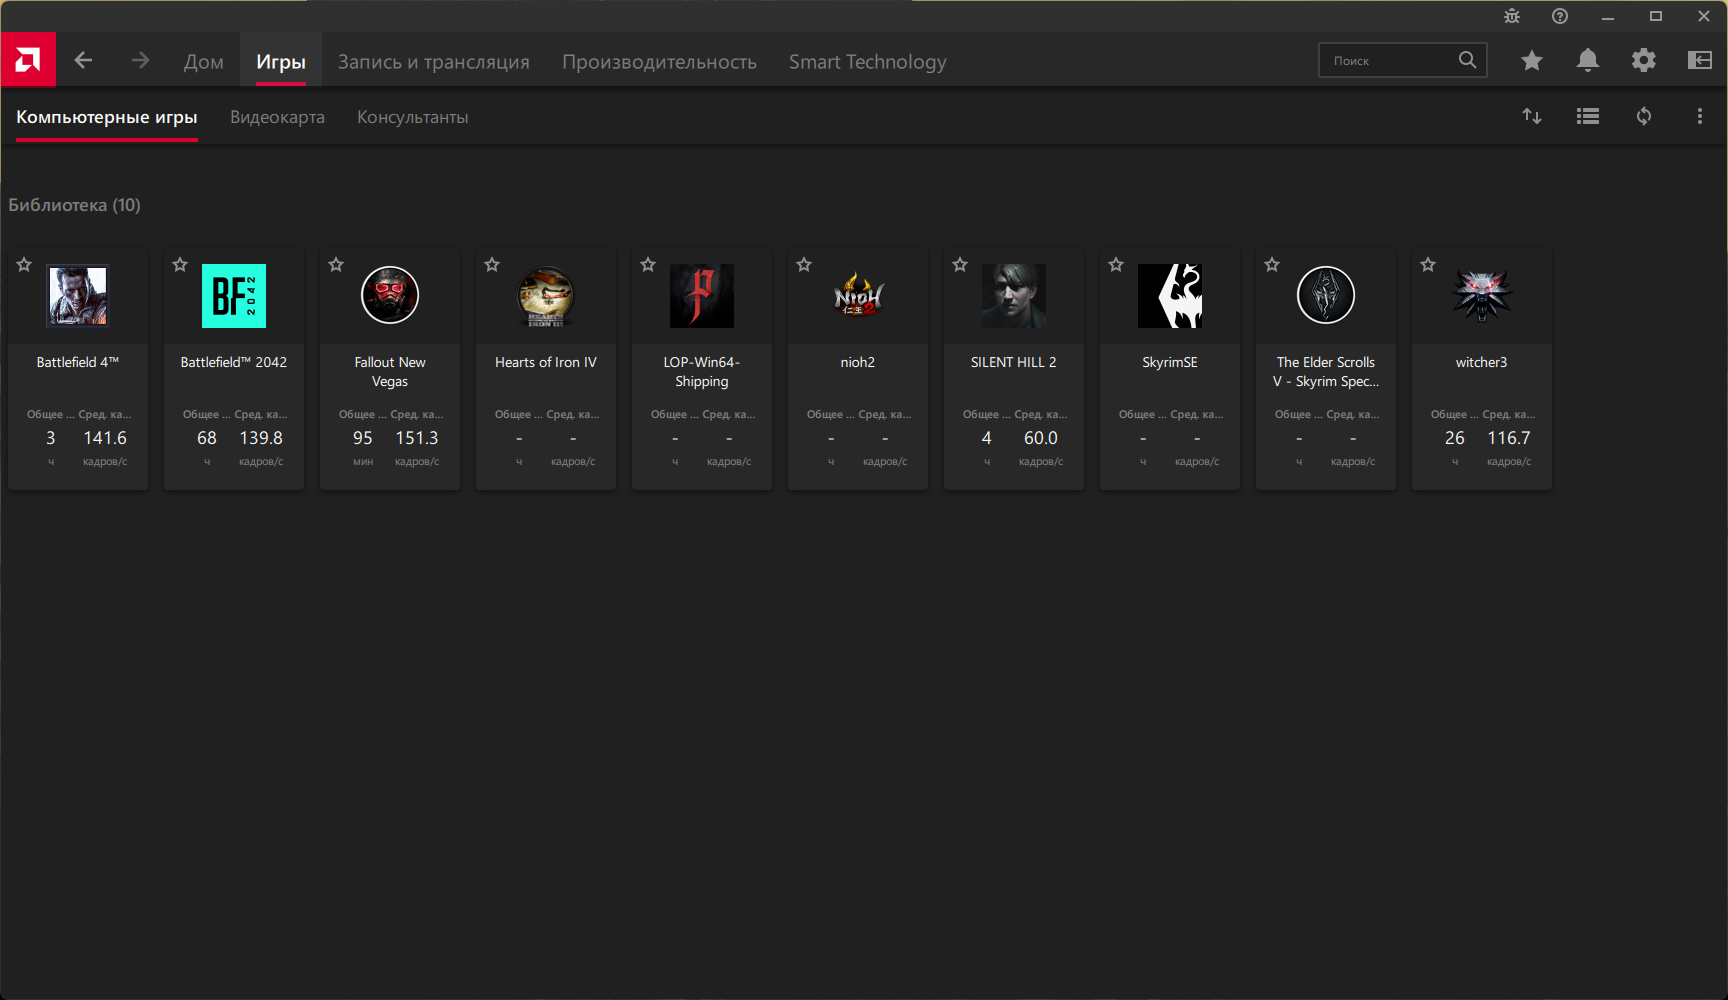Favorite Battlefield 2042 with its star
Viewport: 1728px width, 1000px height.
[x=180, y=265]
